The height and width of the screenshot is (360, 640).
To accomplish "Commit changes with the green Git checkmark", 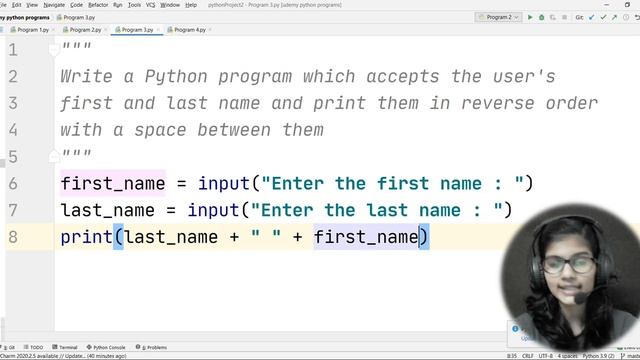I will [603, 18].
